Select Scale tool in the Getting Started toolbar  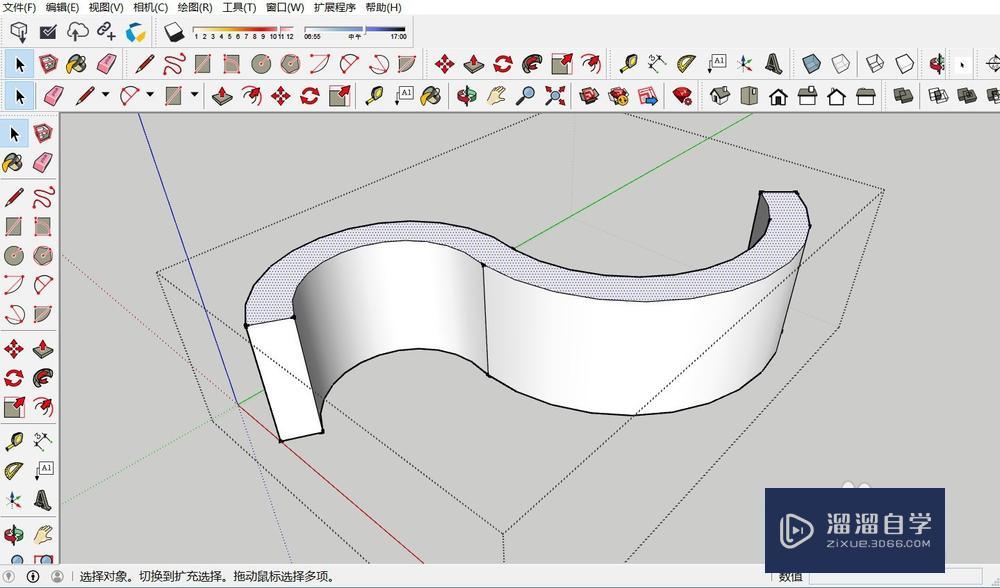(x=339, y=96)
